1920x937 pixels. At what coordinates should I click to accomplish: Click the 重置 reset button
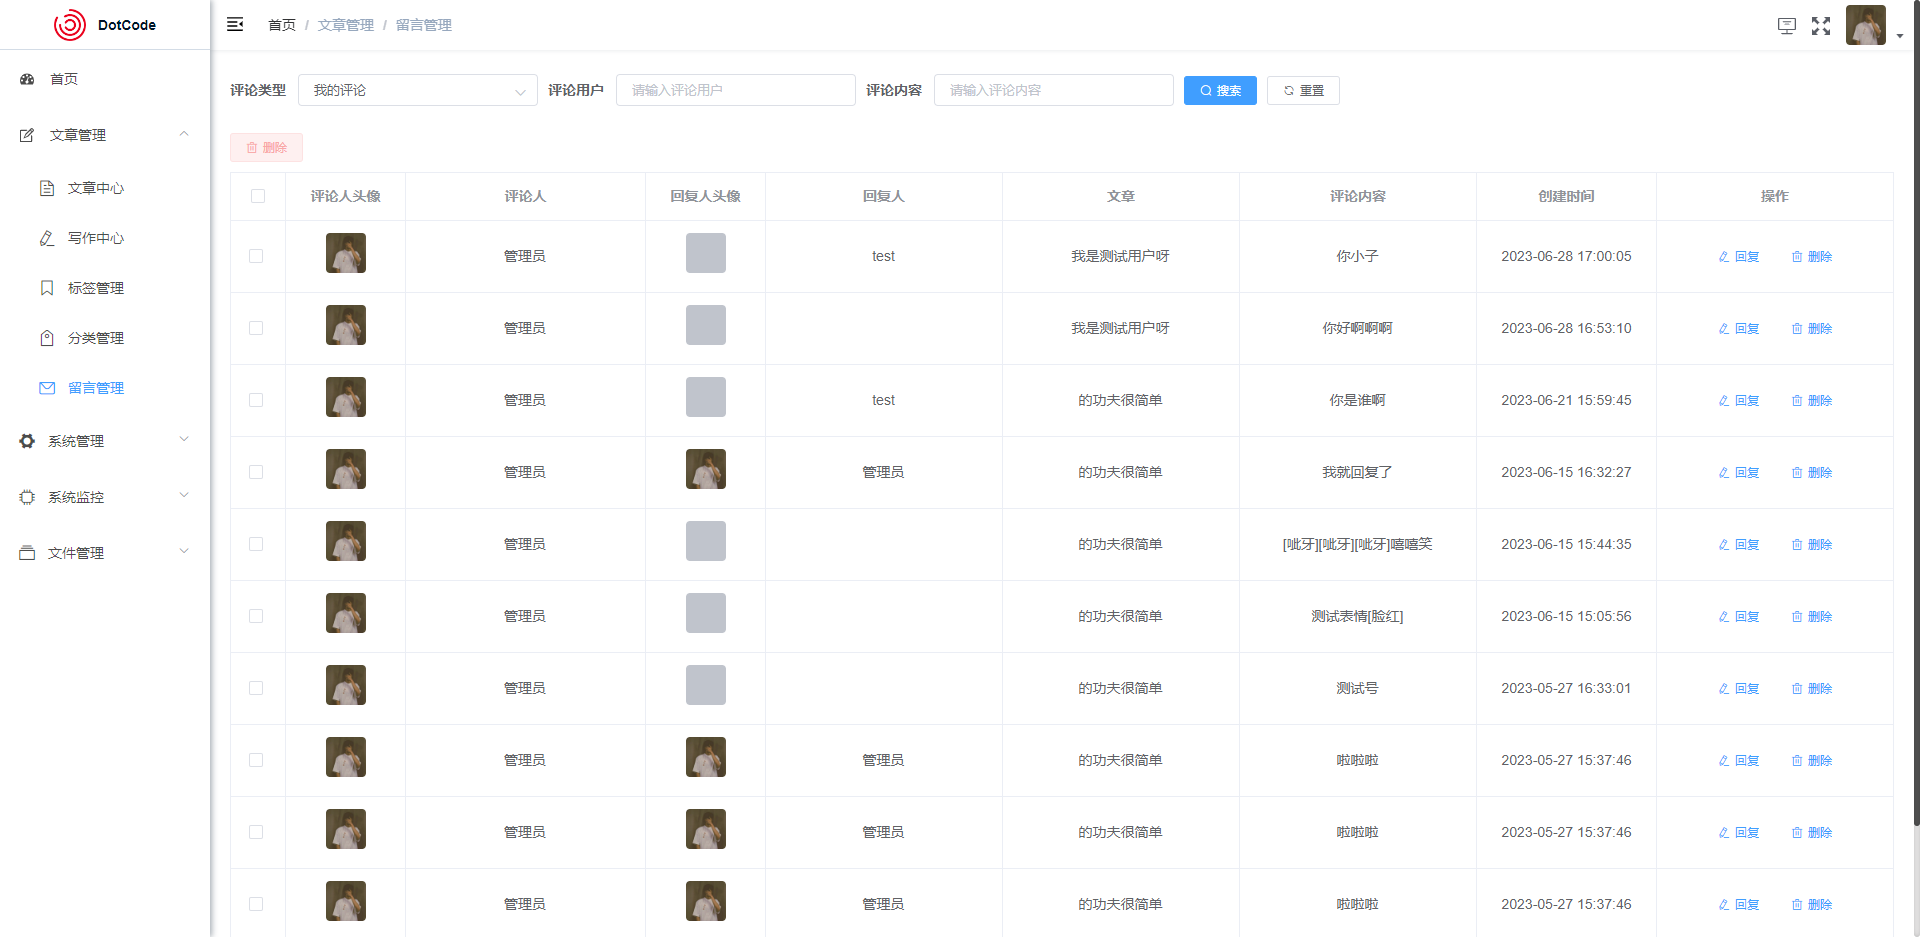(1303, 90)
